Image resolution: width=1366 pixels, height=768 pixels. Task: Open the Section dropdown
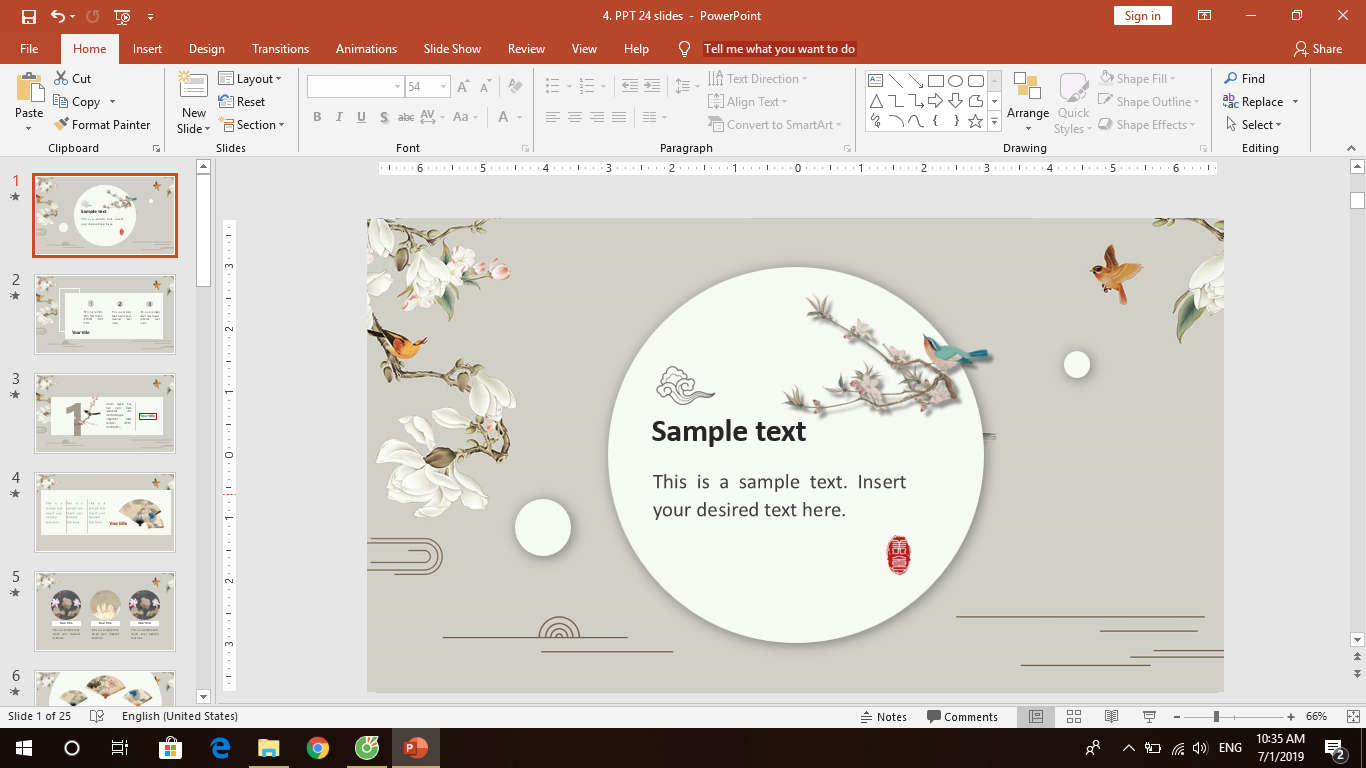pyautogui.click(x=251, y=125)
